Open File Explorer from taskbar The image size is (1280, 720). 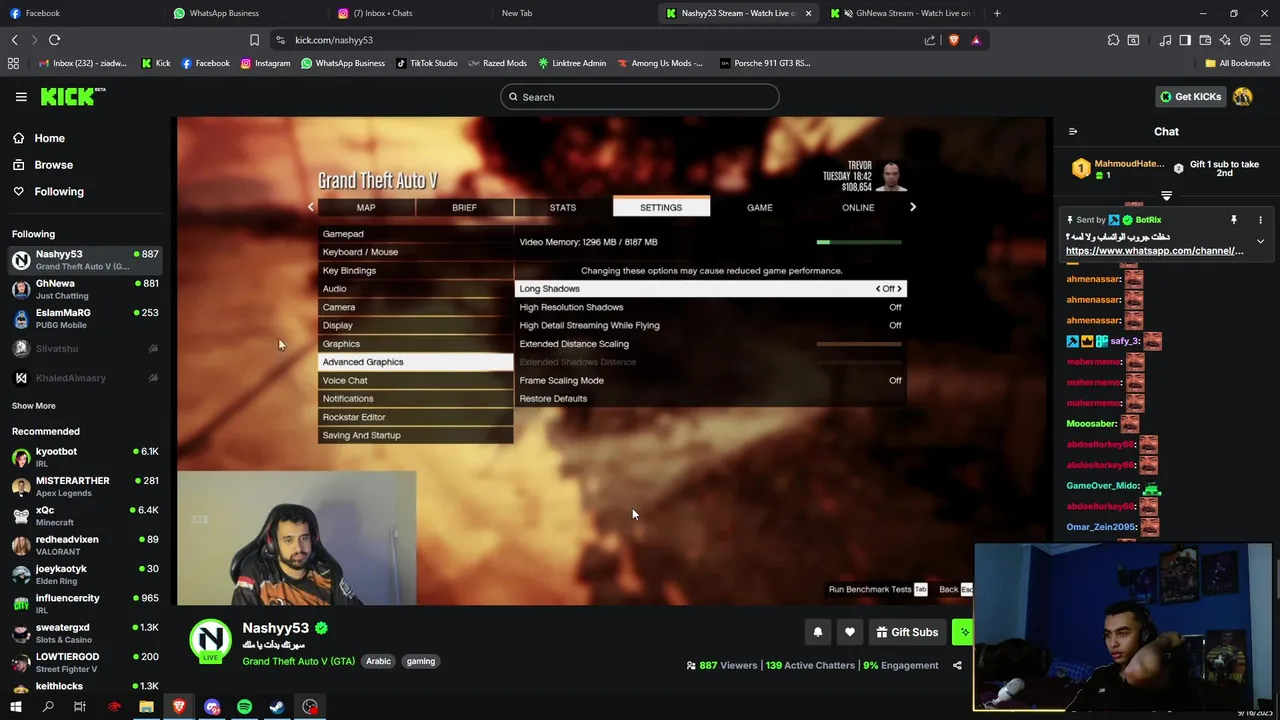coord(146,707)
